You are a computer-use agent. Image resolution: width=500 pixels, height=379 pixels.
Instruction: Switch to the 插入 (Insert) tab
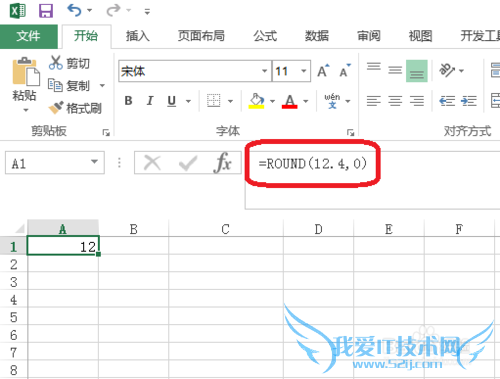tap(138, 36)
